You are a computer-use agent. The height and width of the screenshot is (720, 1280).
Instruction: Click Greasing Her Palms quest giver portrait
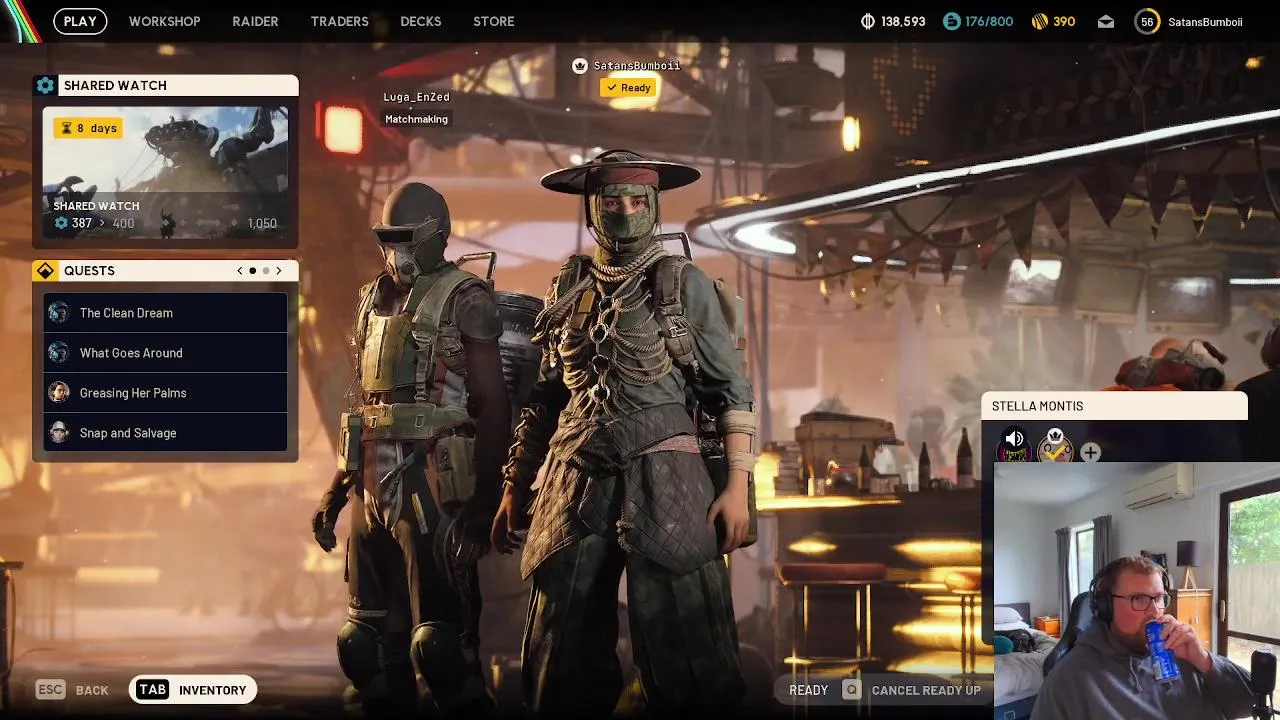pyautogui.click(x=59, y=393)
